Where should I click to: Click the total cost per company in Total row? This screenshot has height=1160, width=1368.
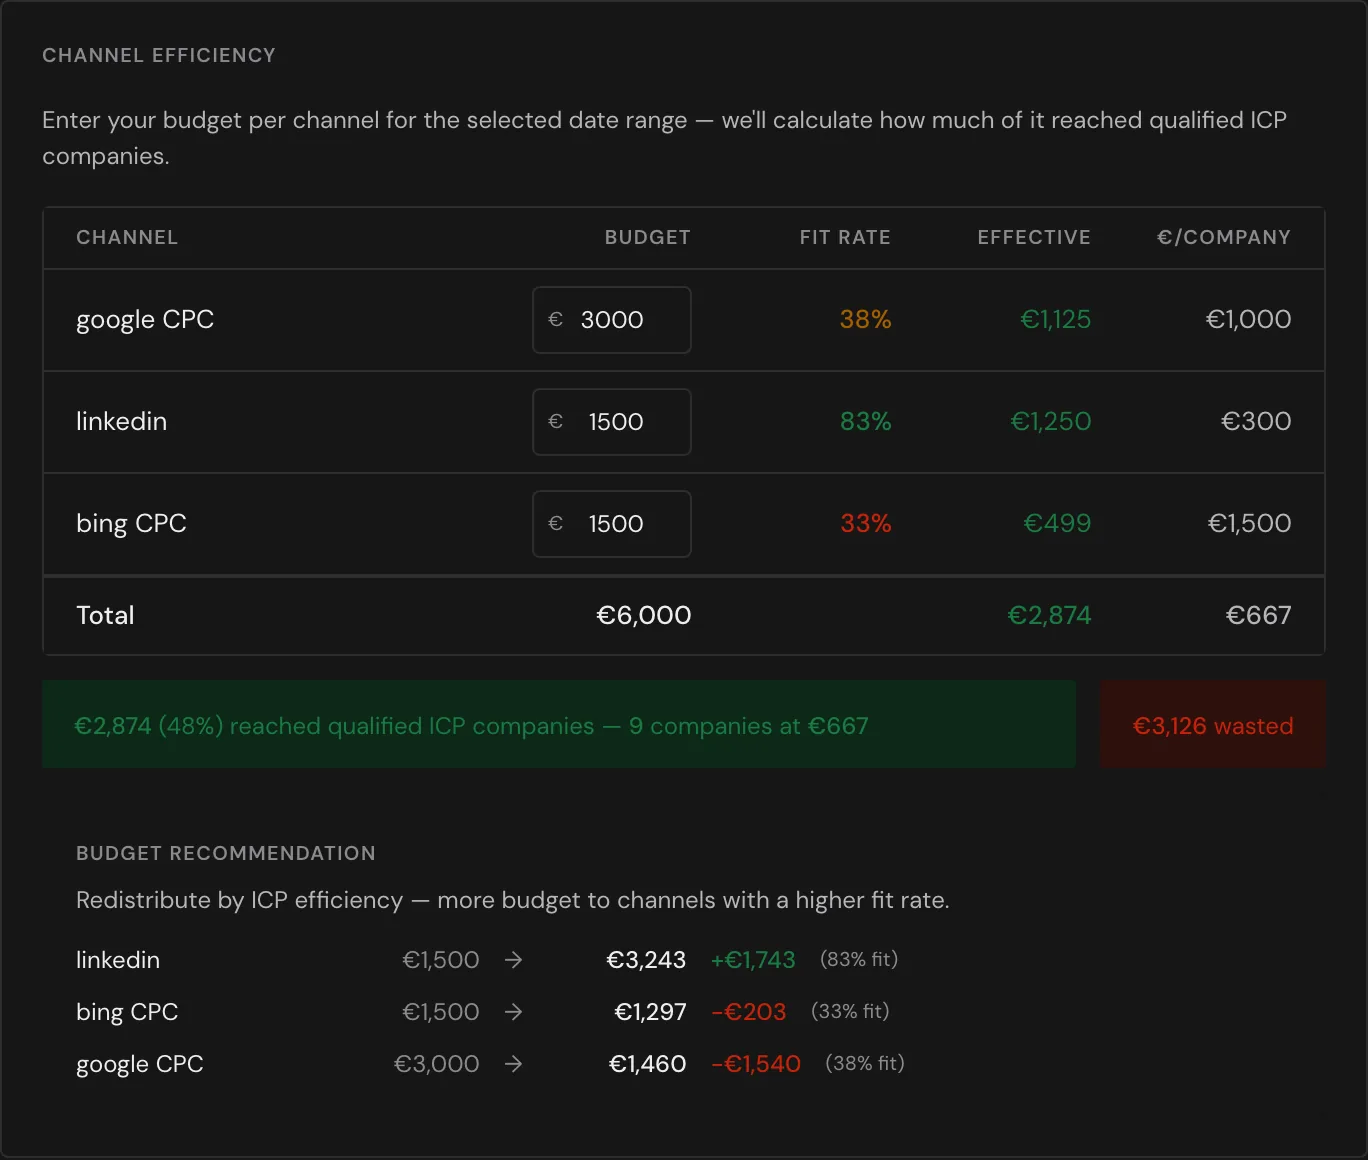coord(1258,616)
